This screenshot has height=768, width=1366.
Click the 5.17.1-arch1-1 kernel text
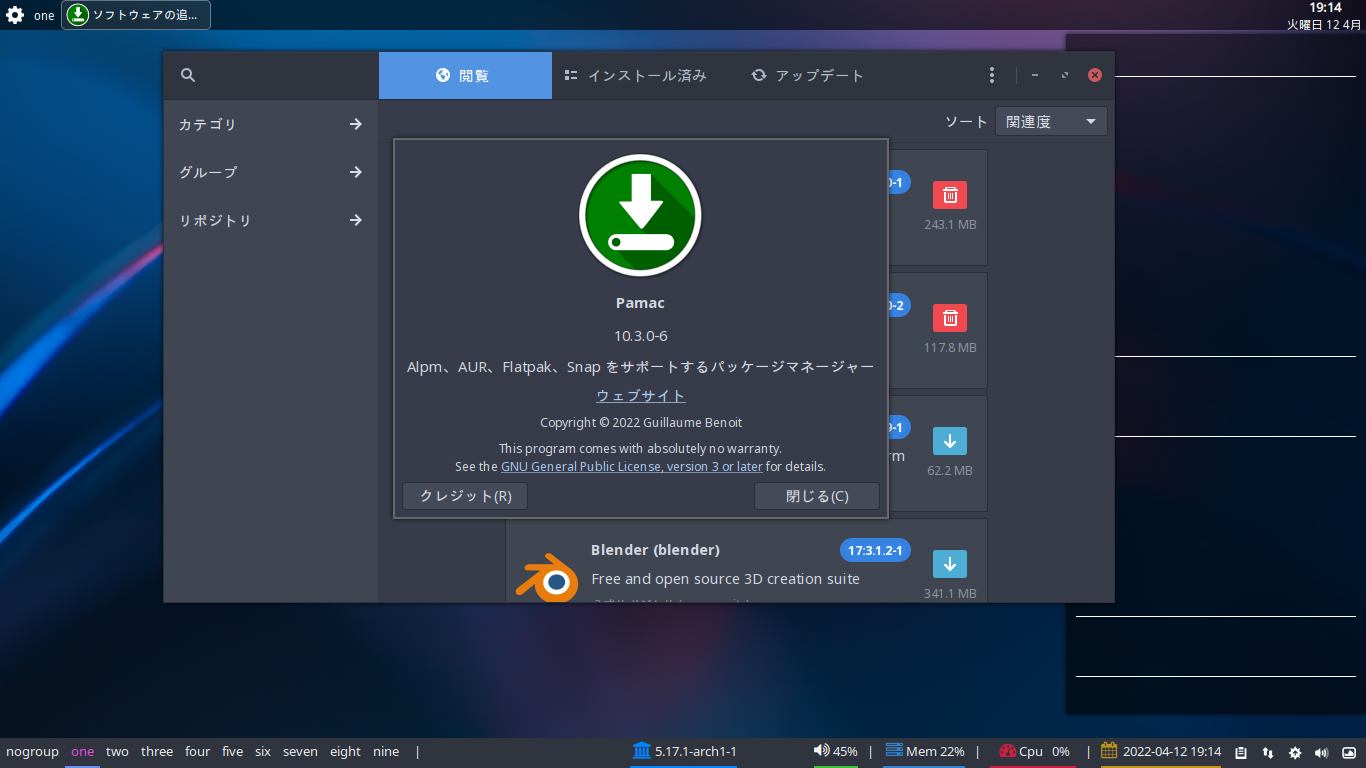click(696, 752)
